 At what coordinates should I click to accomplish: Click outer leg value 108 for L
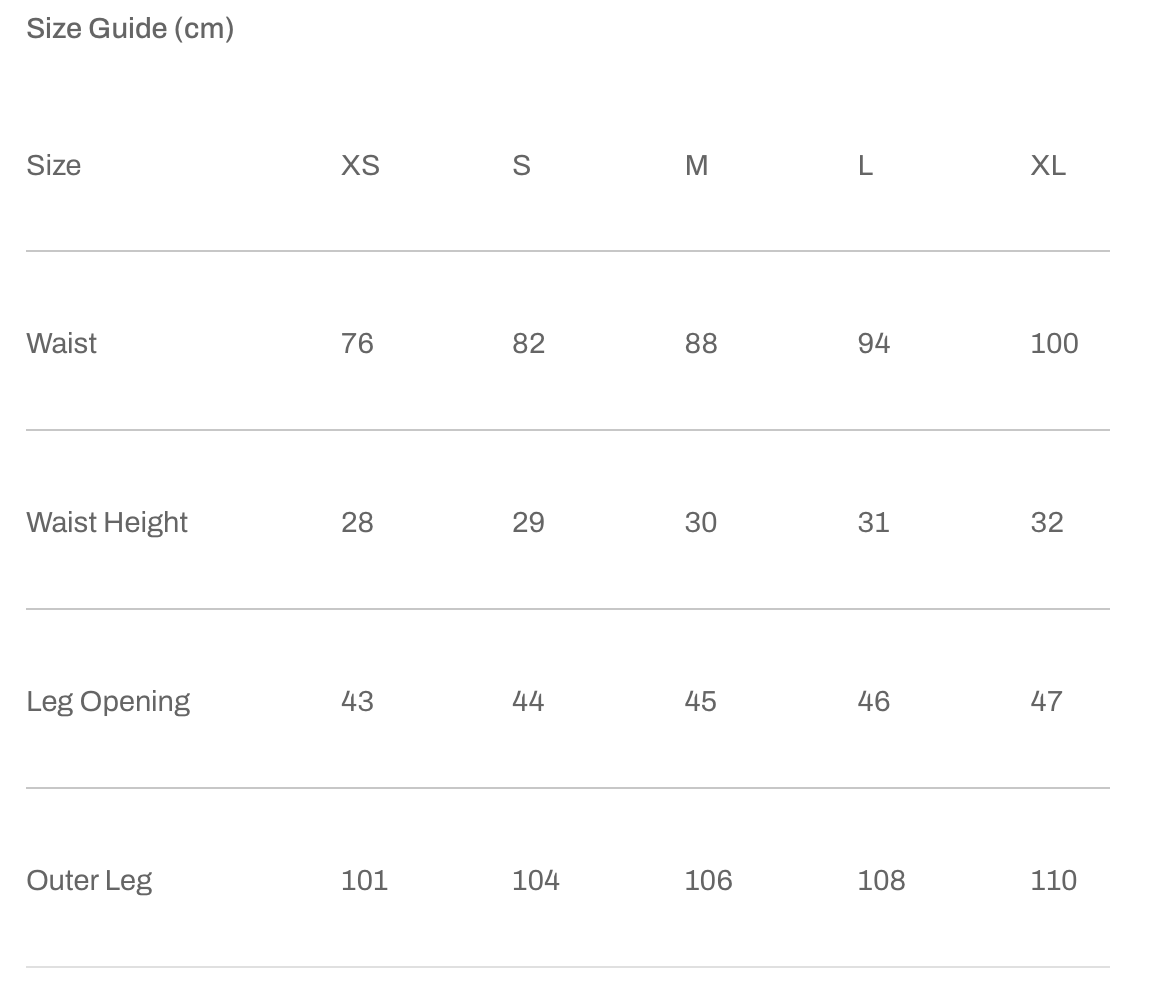[881, 880]
